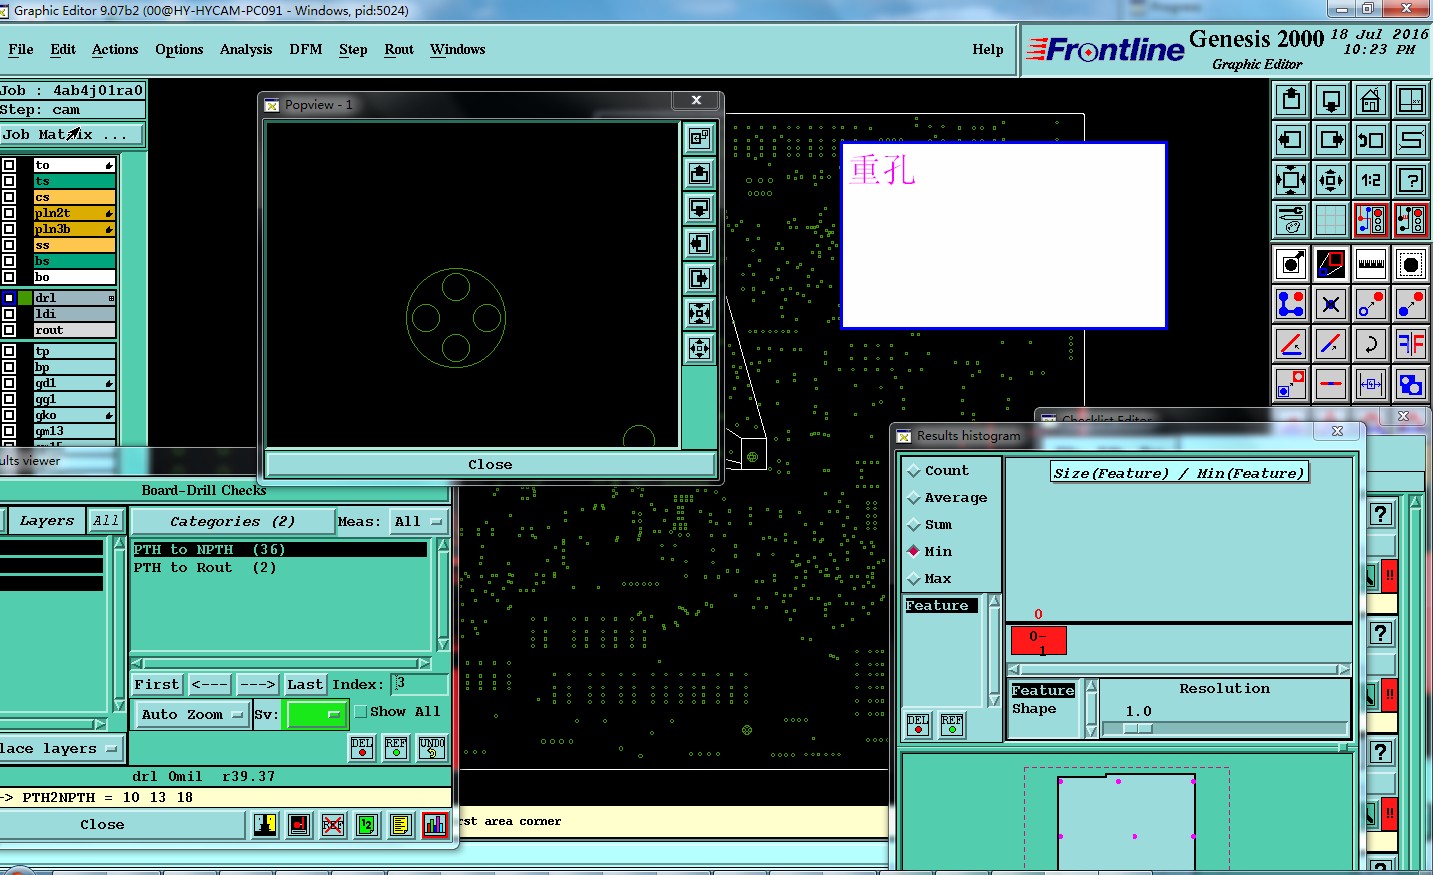
Task: Click the All button next to Layers
Action: pyautogui.click(x=106, y=520)
